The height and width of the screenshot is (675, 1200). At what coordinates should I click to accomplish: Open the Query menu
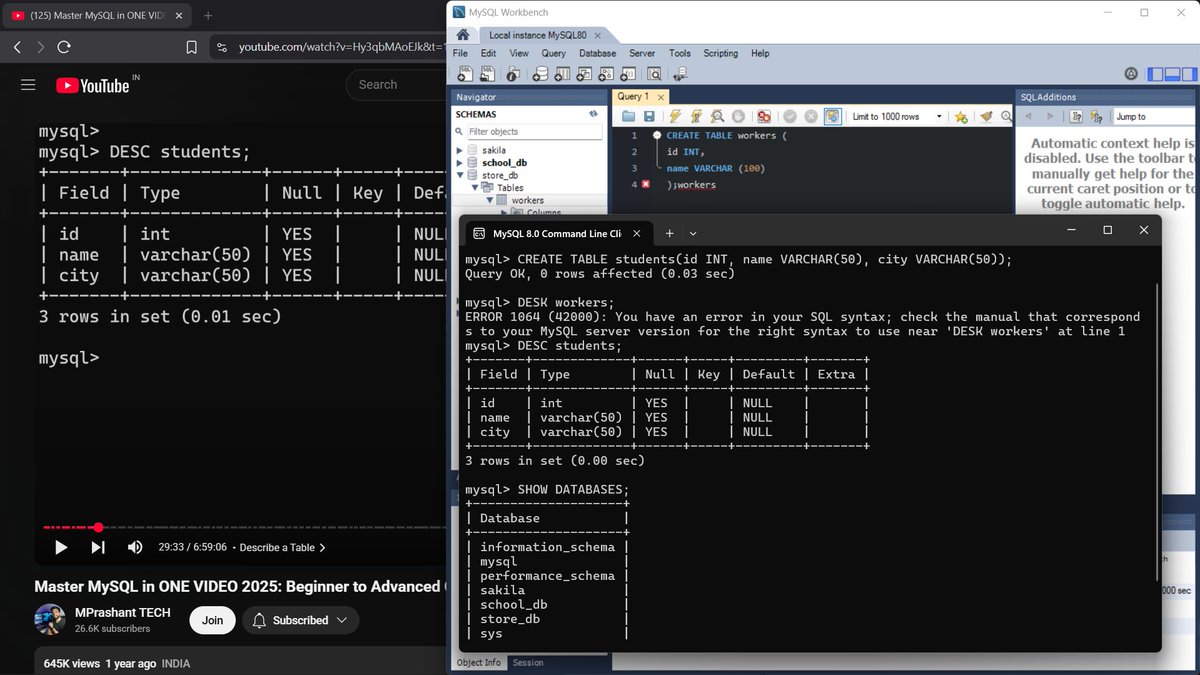tap(554, 53)
